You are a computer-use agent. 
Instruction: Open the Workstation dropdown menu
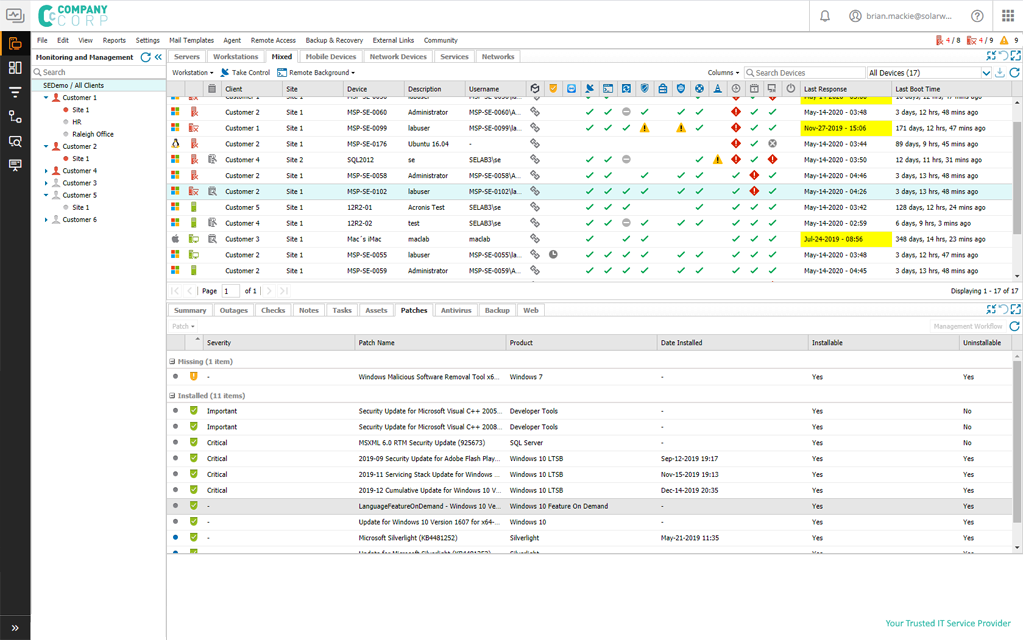(193, 72)
